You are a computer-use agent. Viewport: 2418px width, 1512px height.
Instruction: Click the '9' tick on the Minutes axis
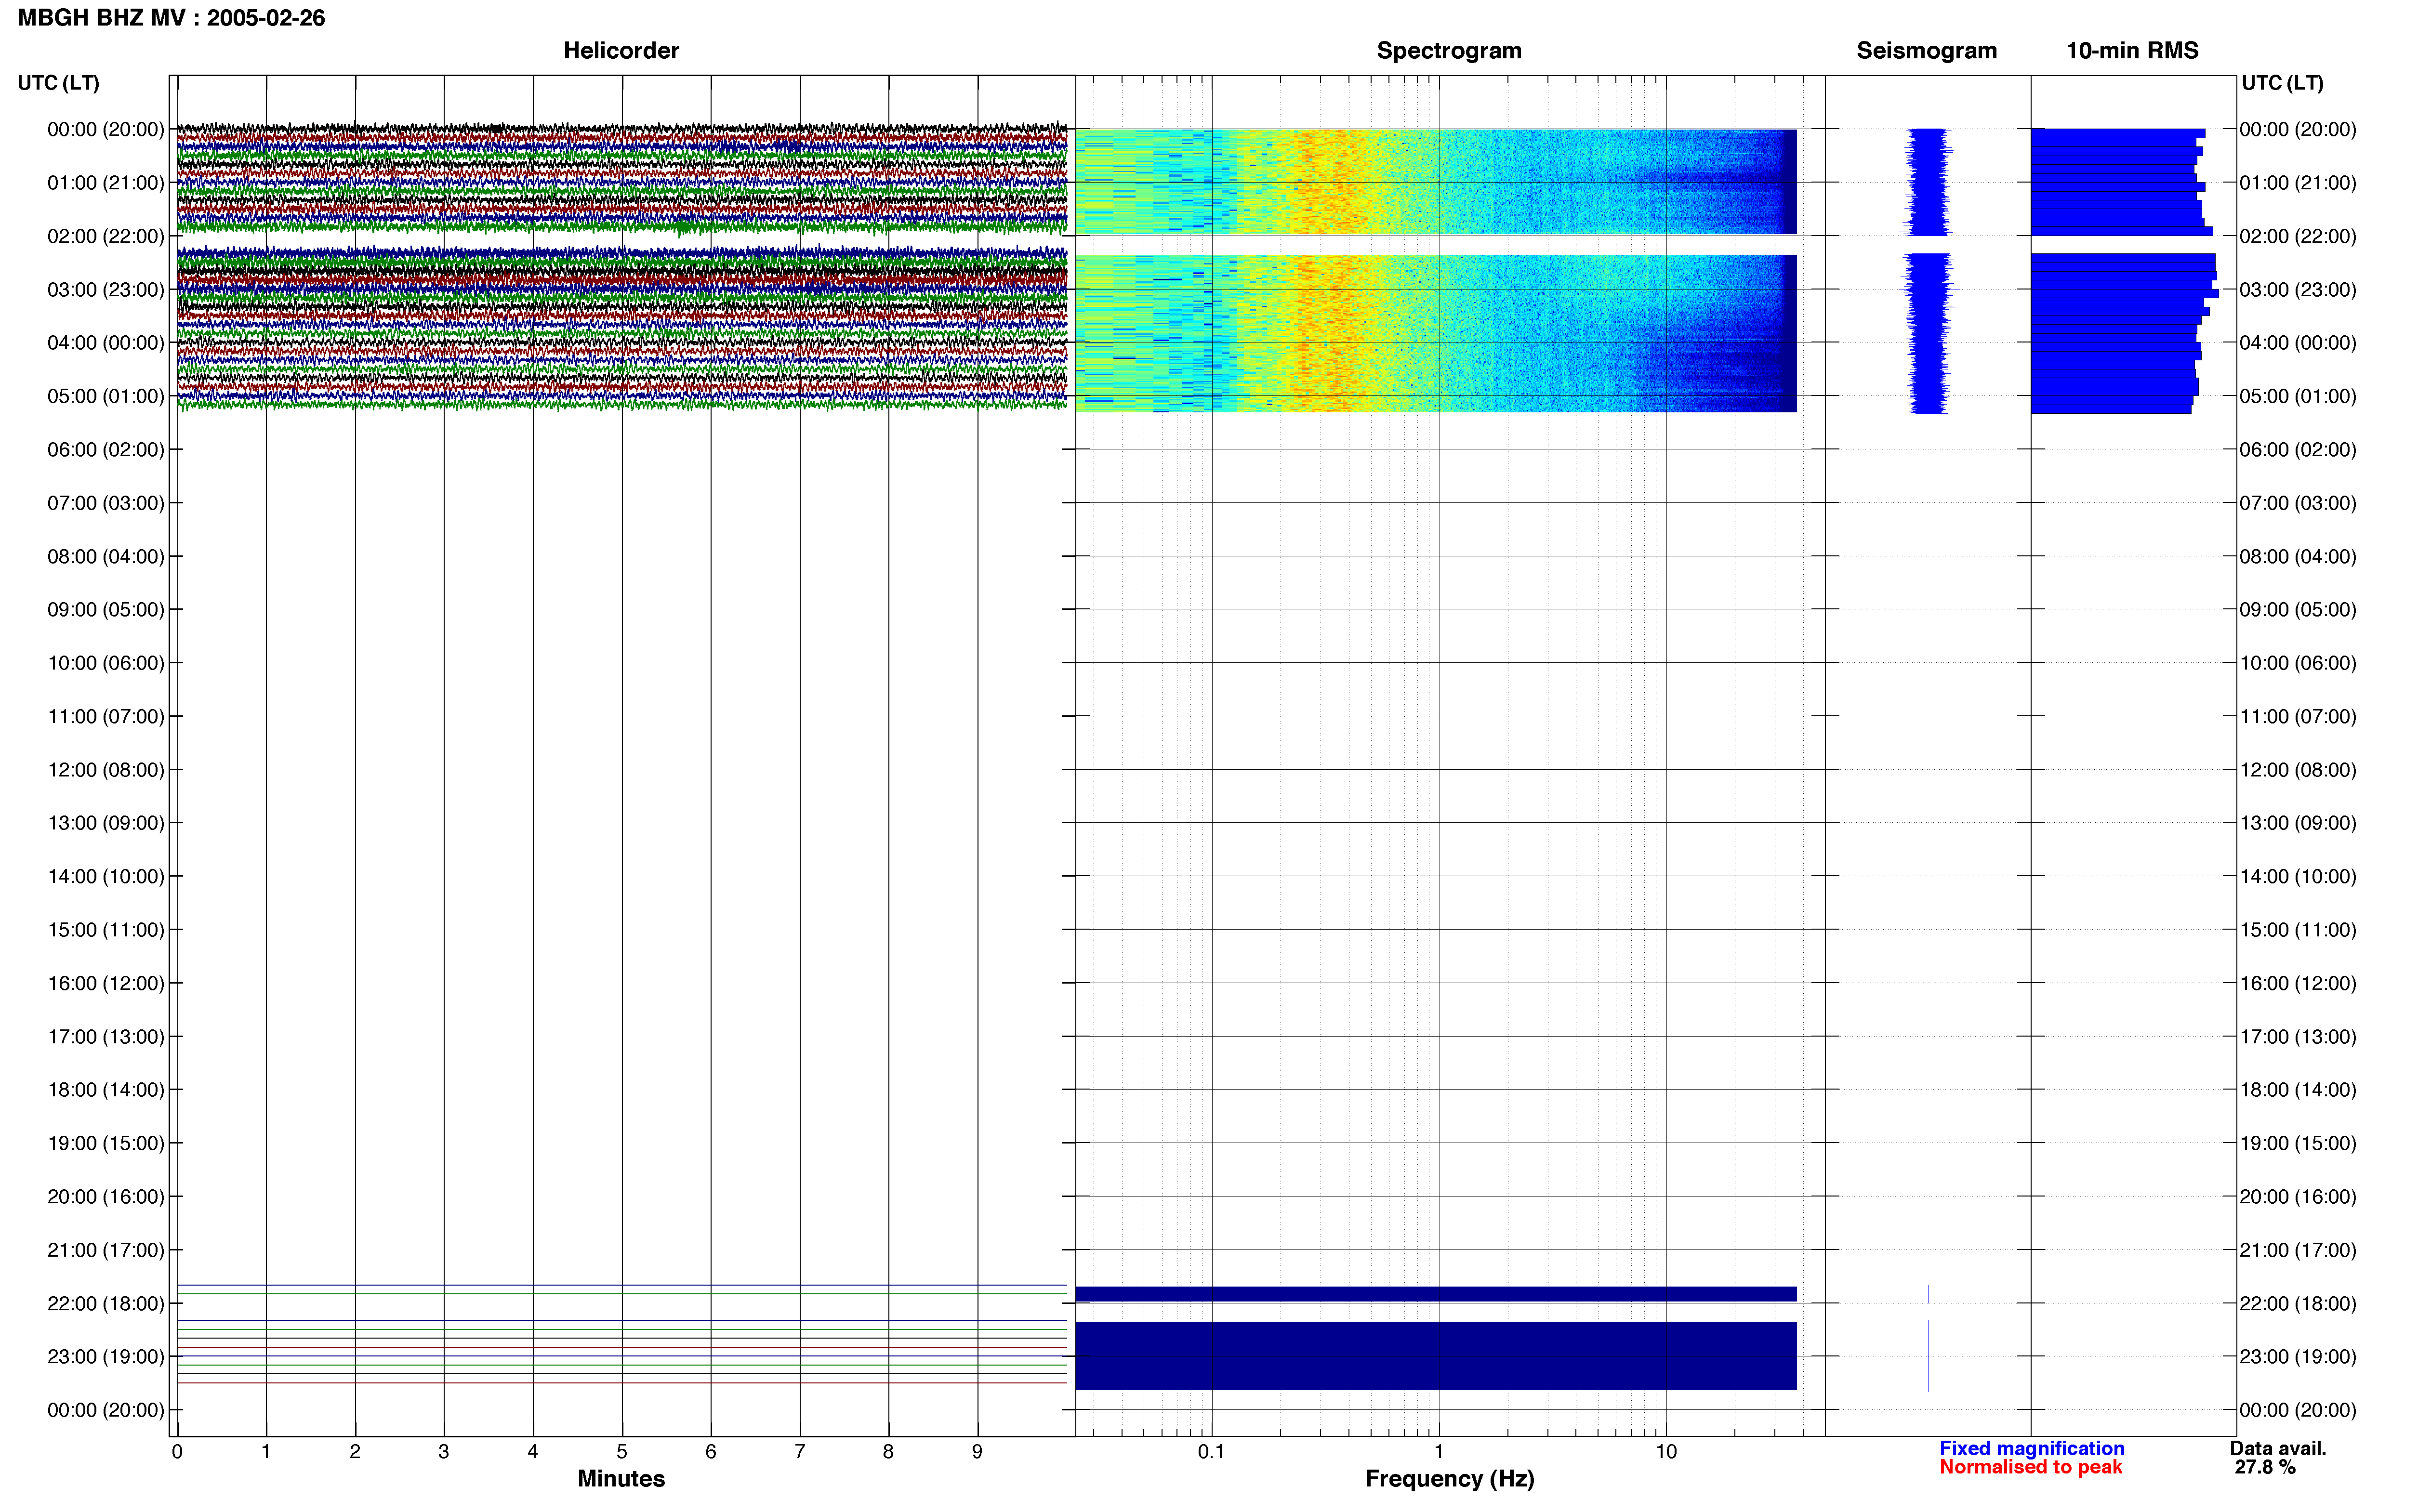[x=977, y=1452]
